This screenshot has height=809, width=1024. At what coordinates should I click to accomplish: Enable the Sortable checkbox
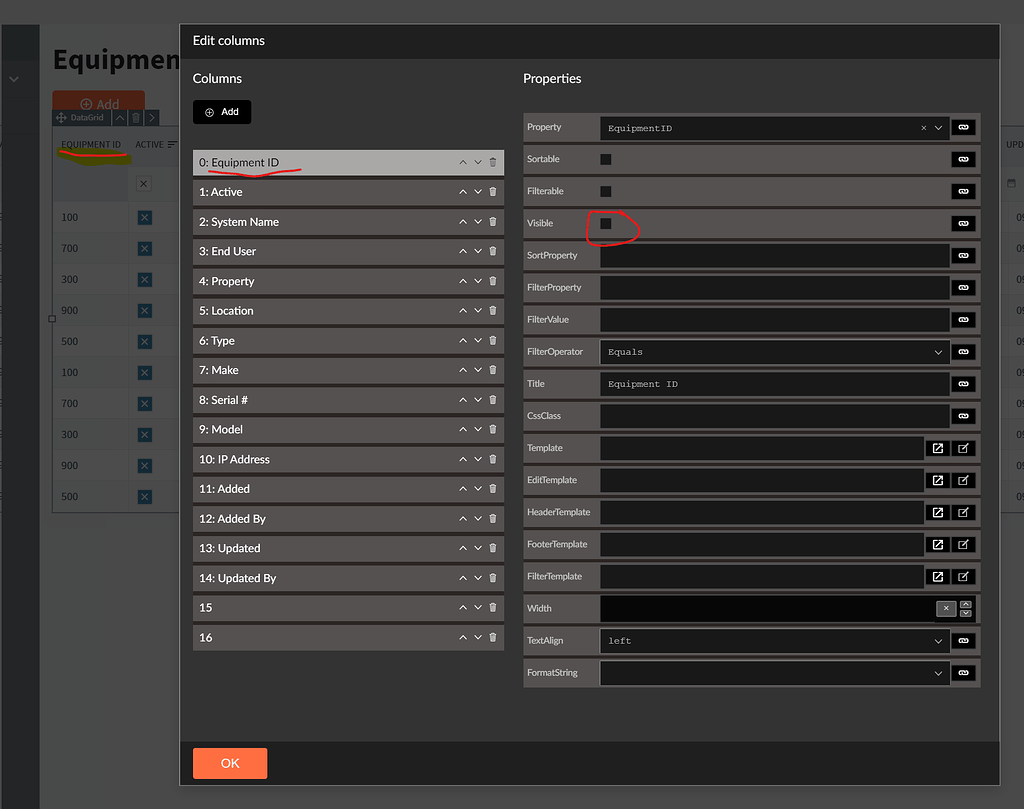coord(606,159)
